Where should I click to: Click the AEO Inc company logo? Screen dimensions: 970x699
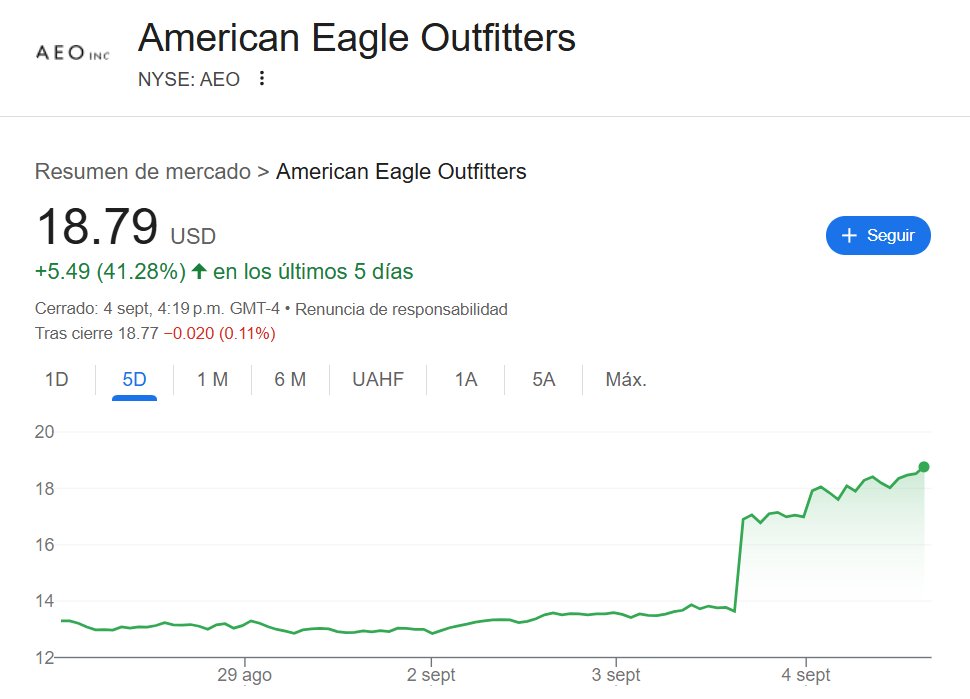pos(72,53)
